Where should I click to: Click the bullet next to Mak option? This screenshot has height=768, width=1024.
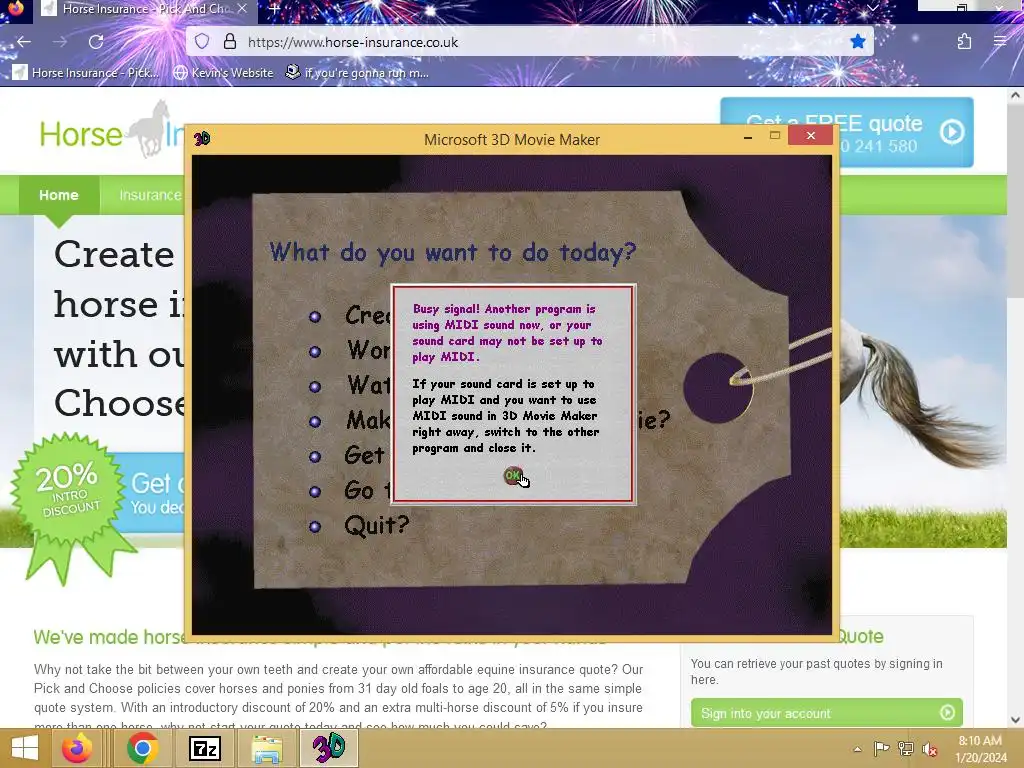tap(315, 422)
